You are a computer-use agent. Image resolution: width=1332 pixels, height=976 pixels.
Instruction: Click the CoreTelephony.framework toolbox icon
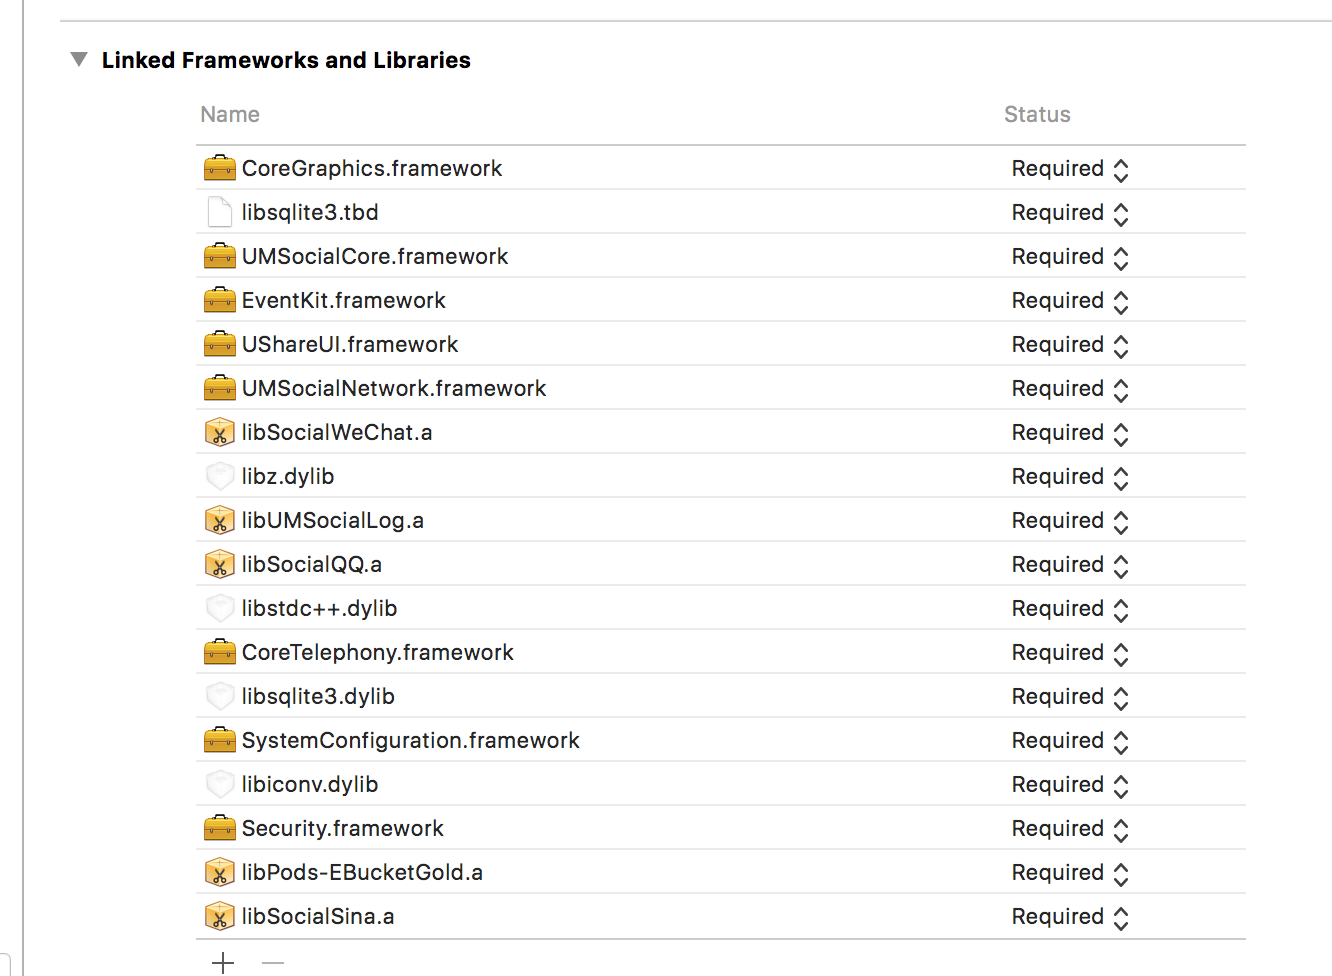pos(220,652)
